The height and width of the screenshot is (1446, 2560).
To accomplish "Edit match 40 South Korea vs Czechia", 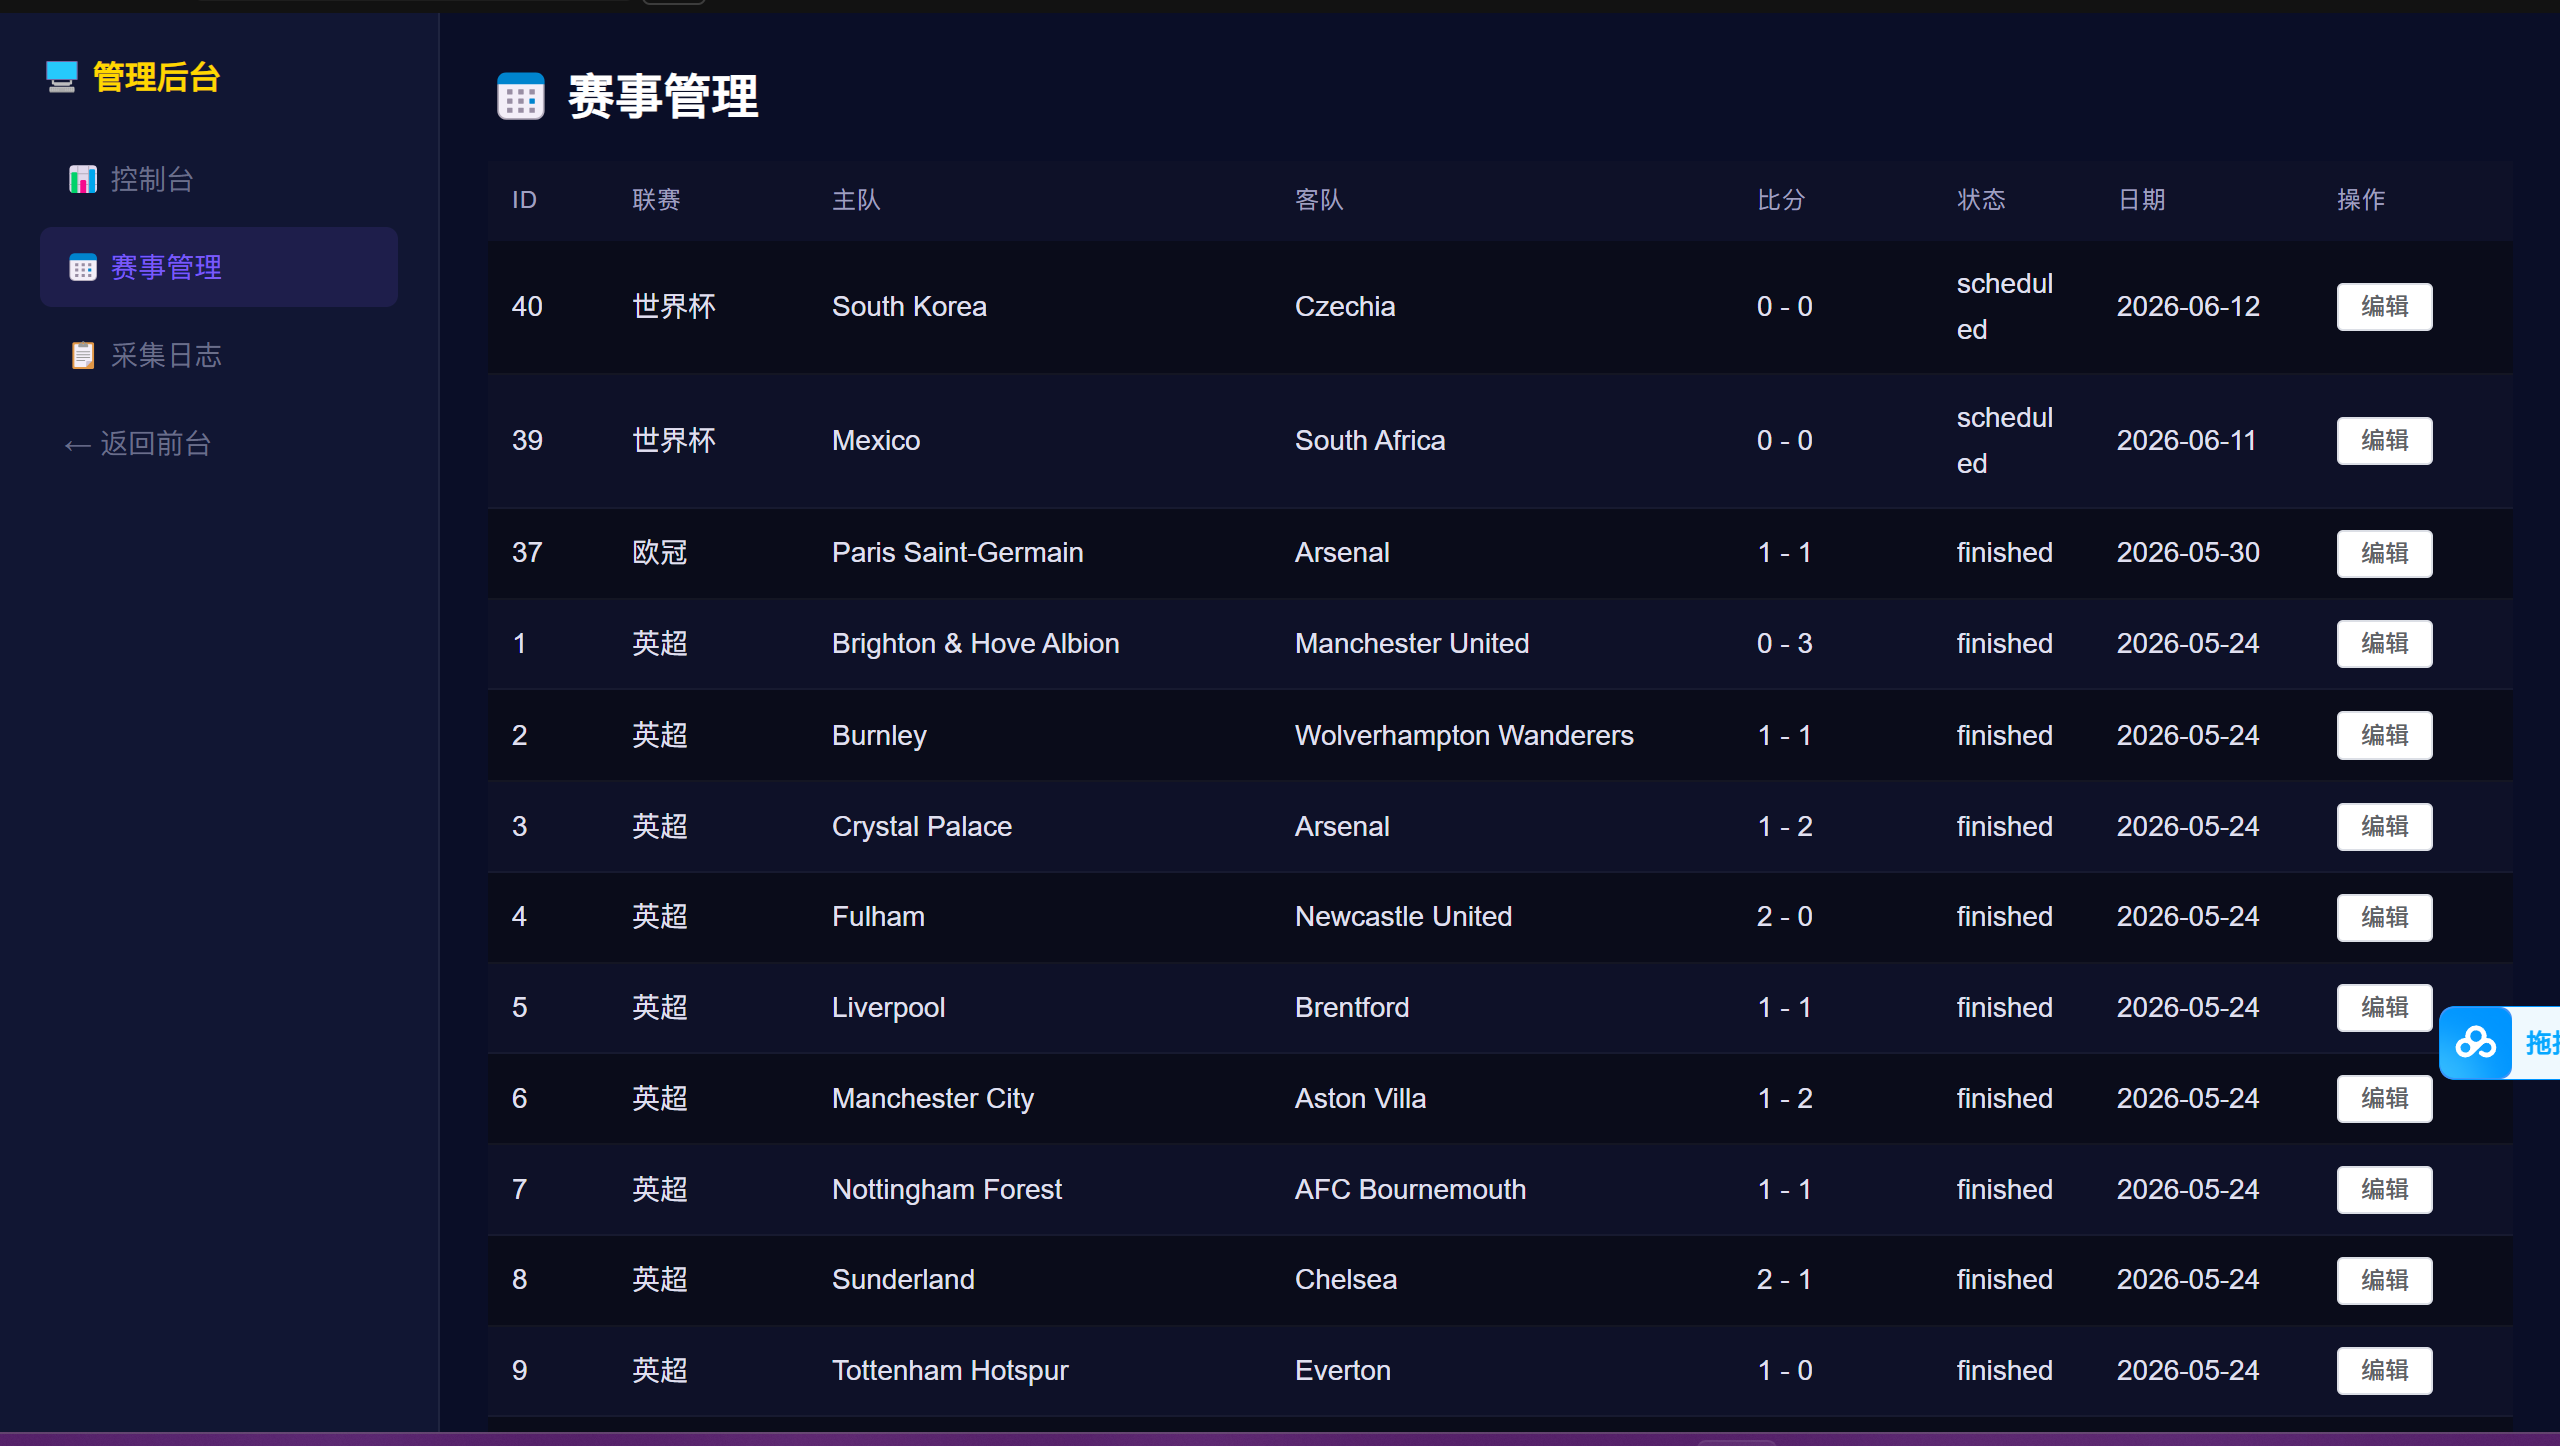I will pos(2384,307).
